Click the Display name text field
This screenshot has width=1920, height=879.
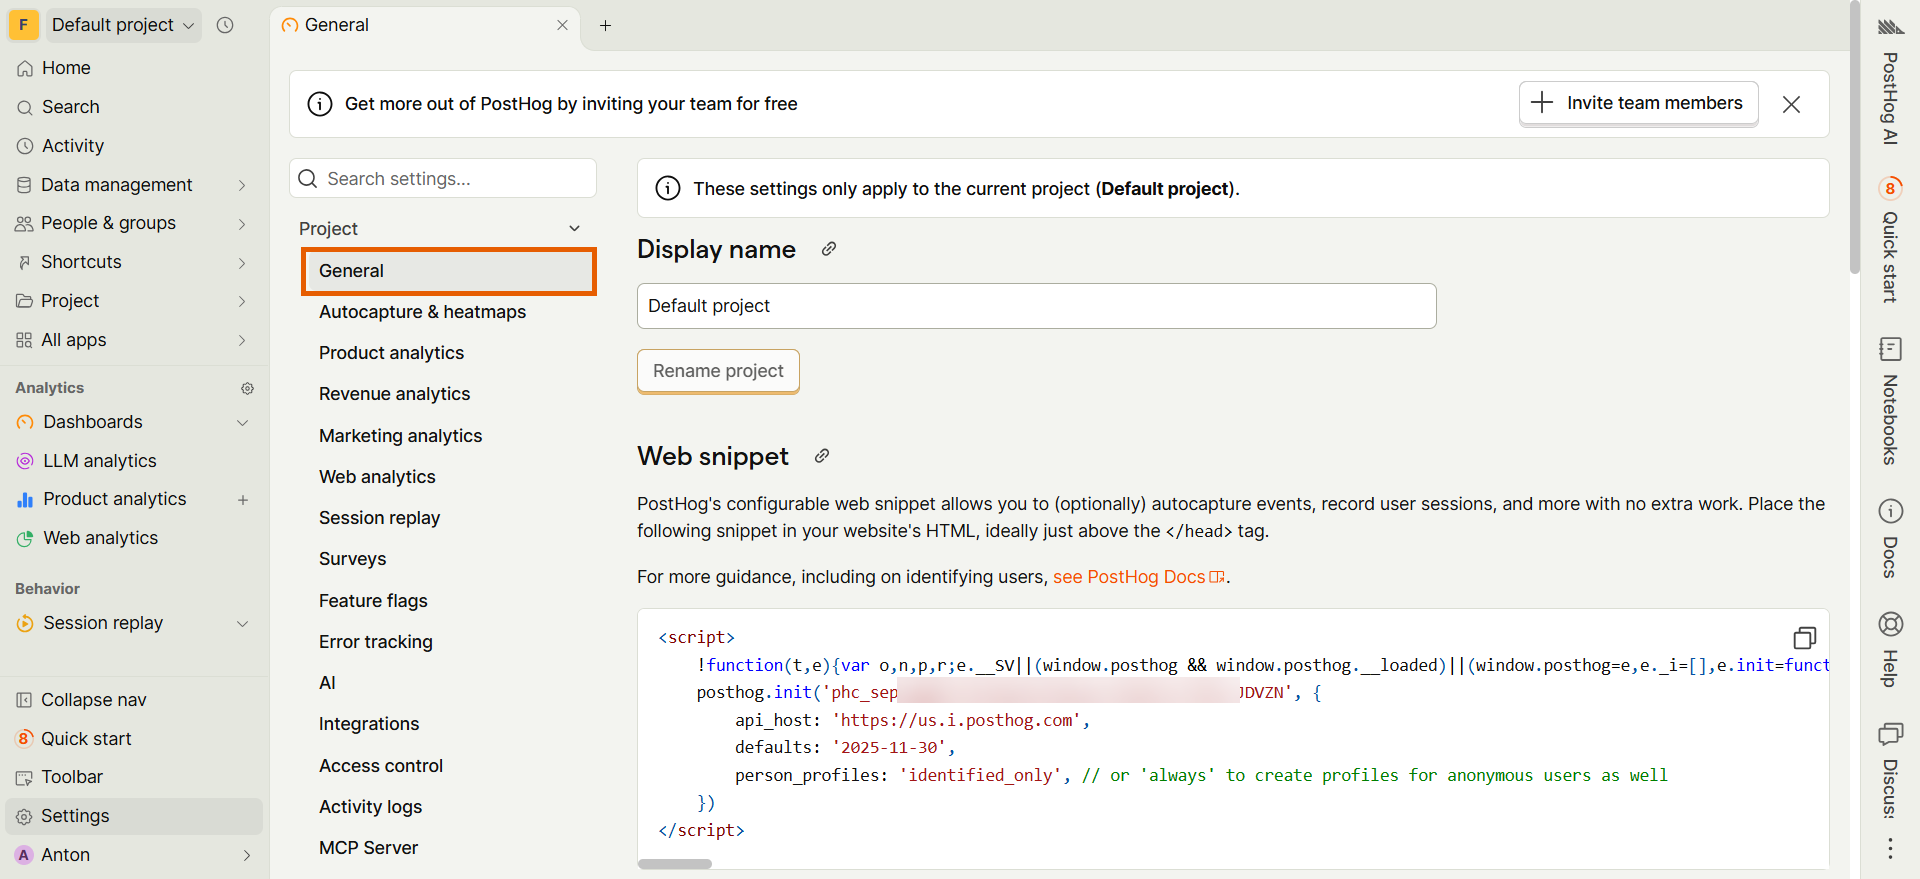point(1036,306)
